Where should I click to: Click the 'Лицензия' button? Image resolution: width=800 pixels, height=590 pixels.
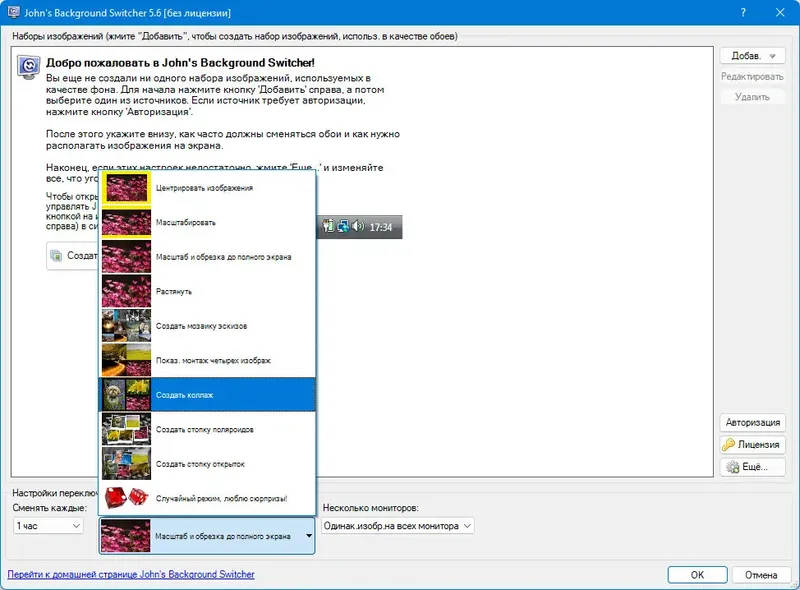point(753,445)
